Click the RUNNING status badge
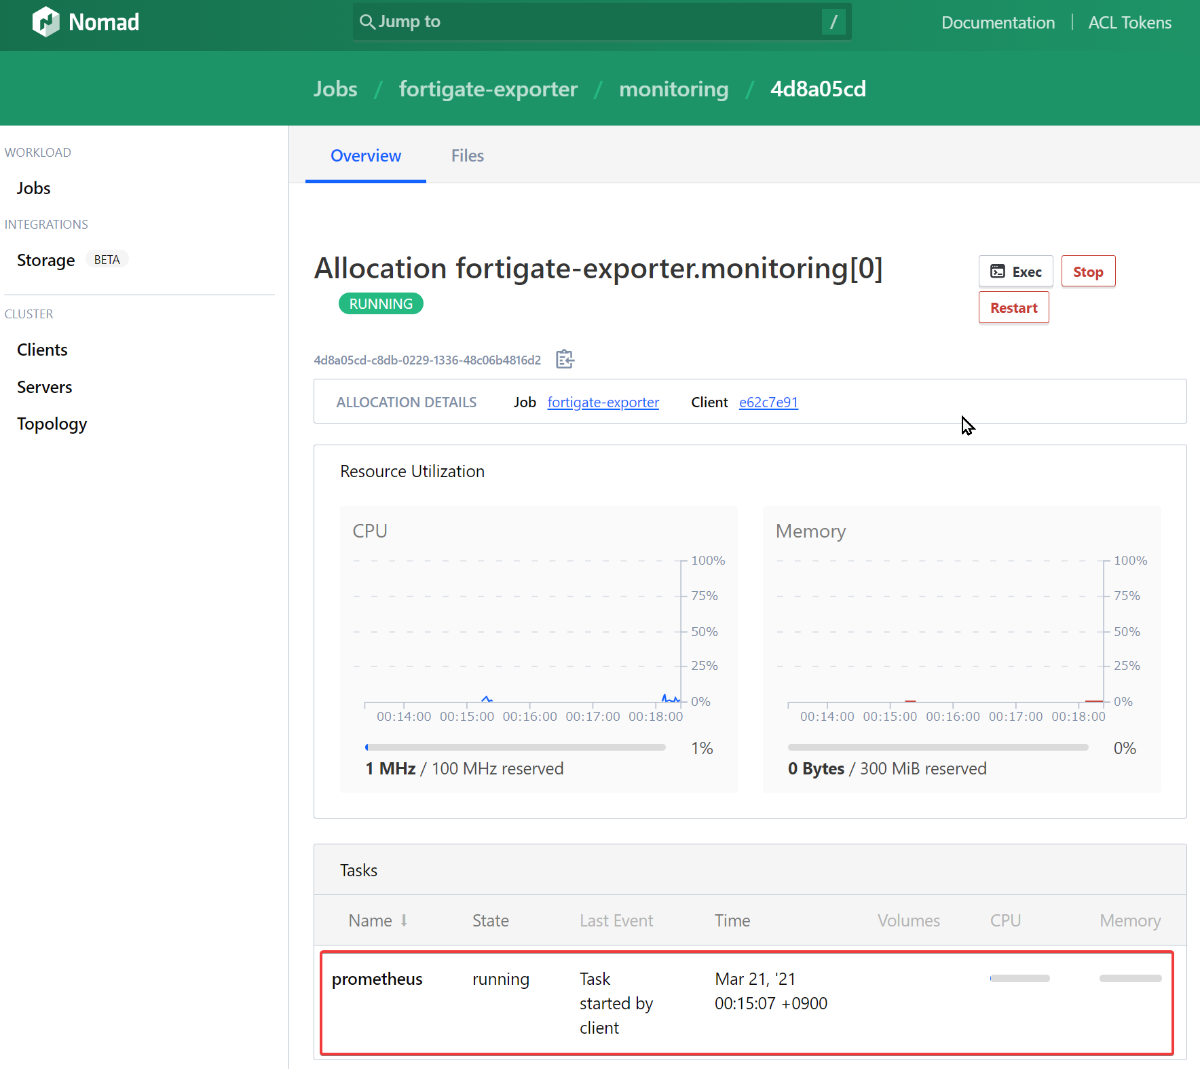1200x1069 pixels. point(381,304)
